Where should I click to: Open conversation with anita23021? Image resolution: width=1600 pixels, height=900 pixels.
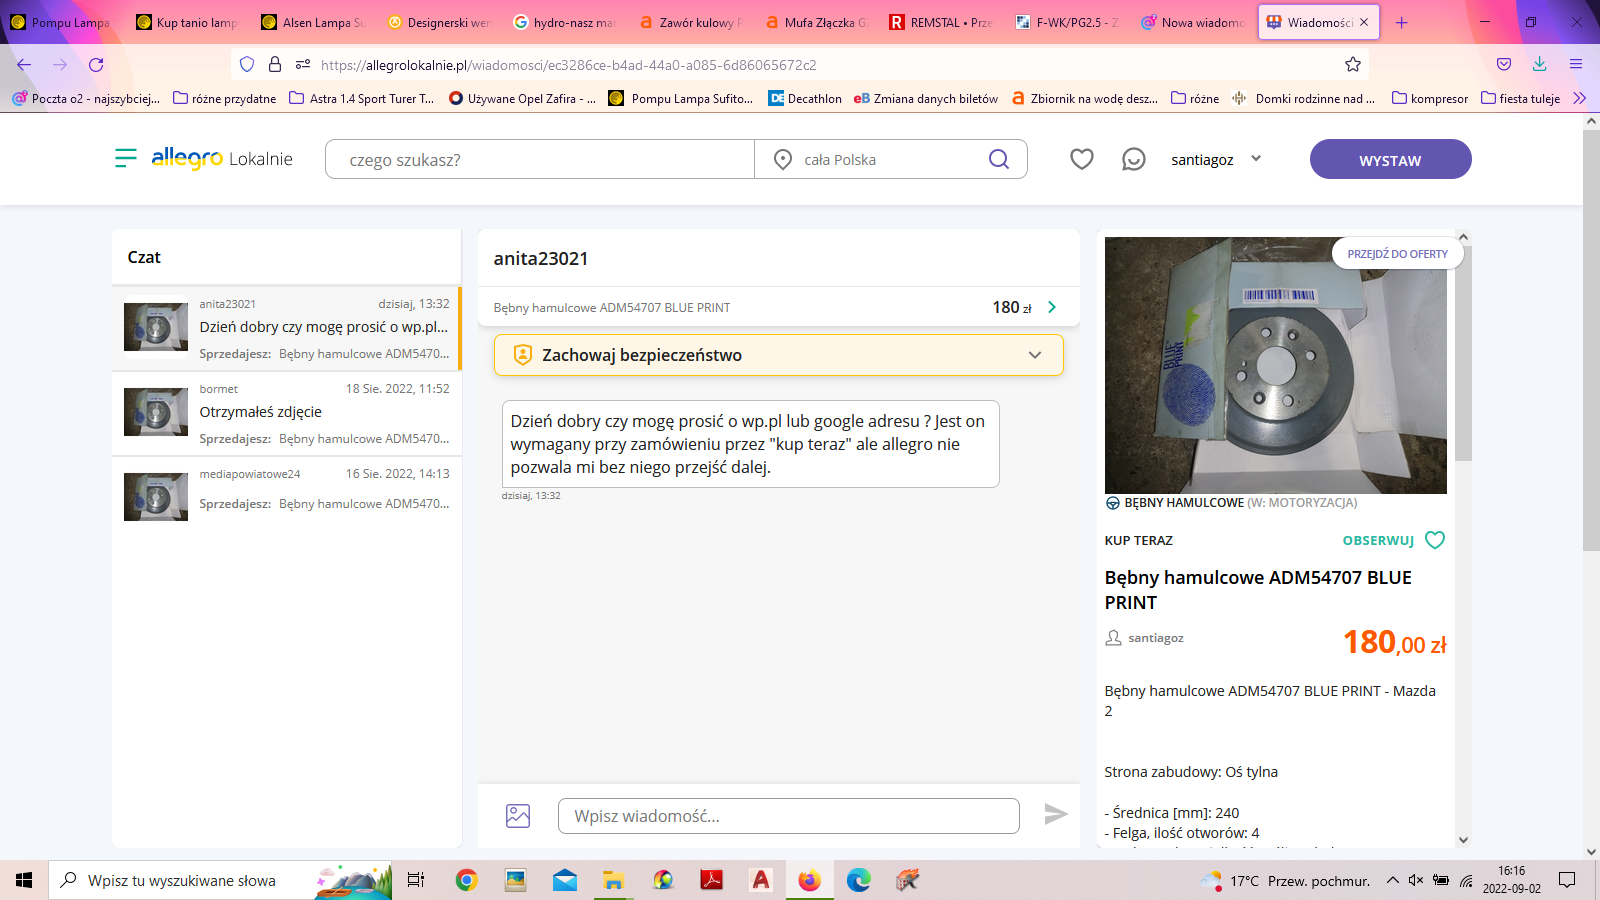click(287, 328)
